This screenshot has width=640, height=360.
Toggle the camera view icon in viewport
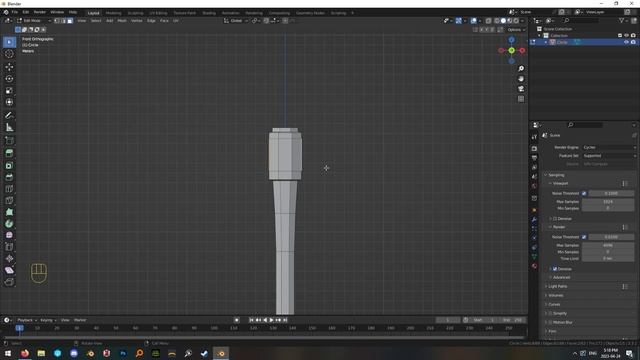coord(521,89)
